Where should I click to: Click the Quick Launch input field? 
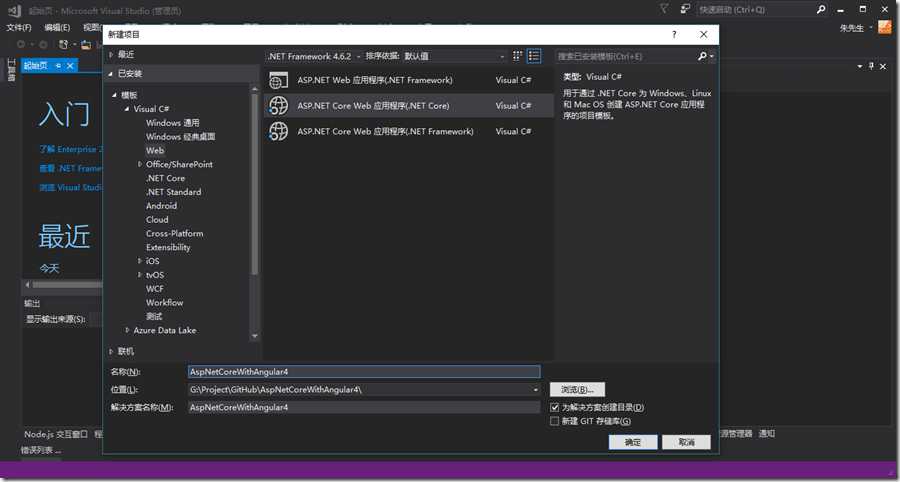756,9
